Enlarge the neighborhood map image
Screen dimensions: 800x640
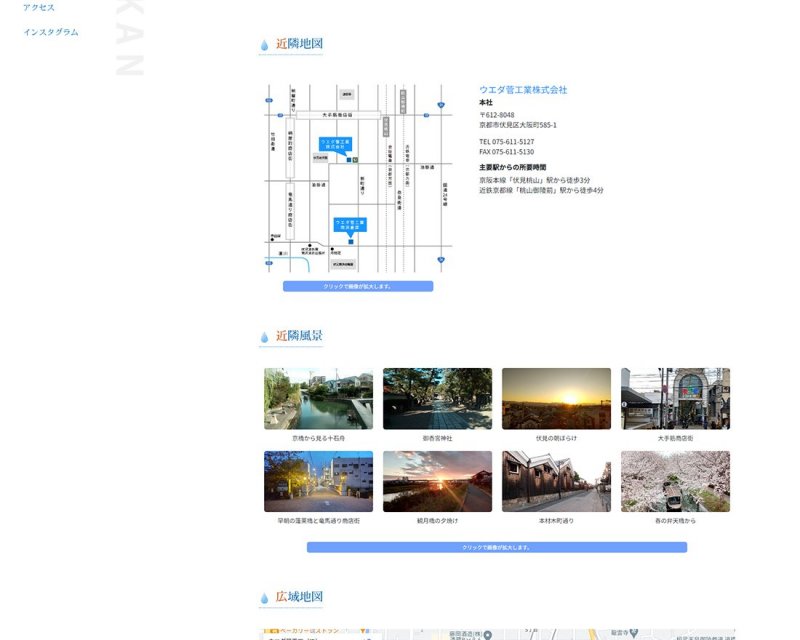(x=357, y=180)
